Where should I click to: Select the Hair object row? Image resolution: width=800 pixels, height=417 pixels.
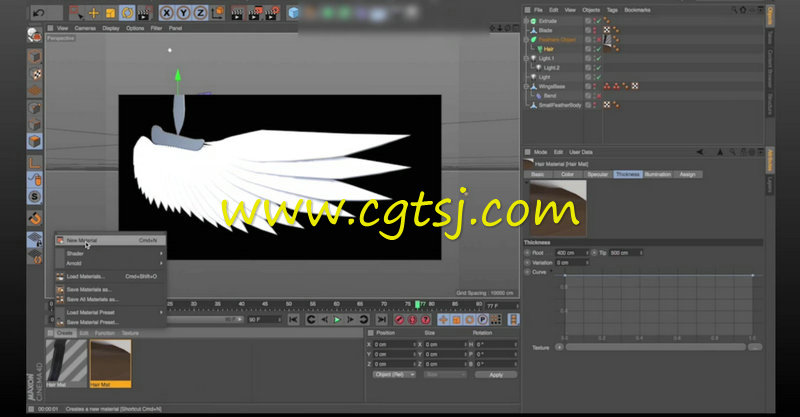[548, 49]
